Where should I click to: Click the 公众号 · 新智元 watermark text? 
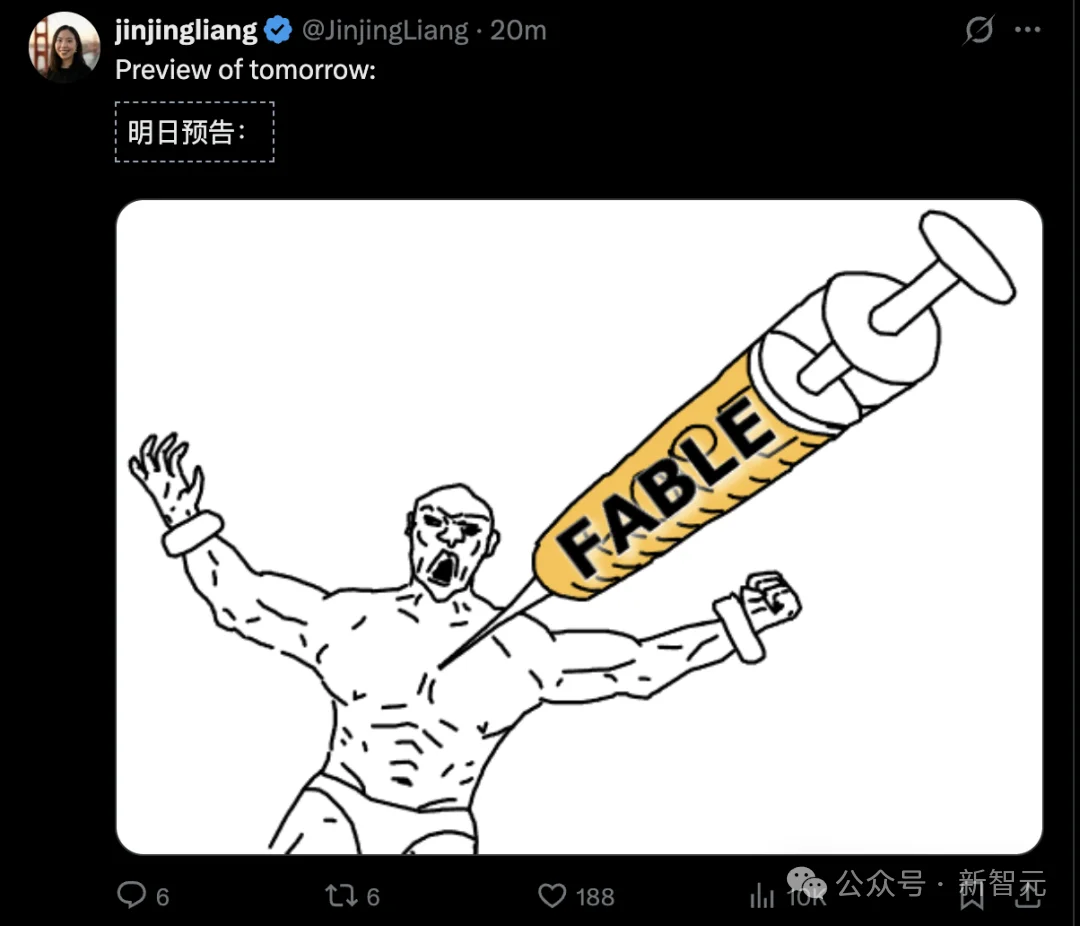941,883
